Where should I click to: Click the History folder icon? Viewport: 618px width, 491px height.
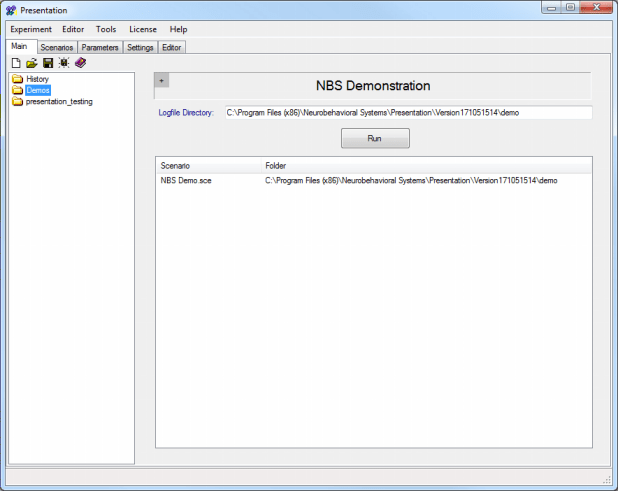[x=17, y=79]
